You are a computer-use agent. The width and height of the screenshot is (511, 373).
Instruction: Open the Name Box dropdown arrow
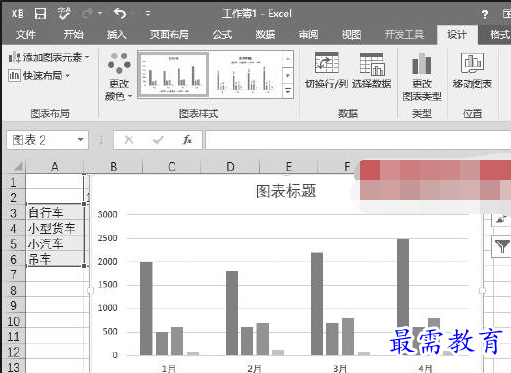point(80,140)
